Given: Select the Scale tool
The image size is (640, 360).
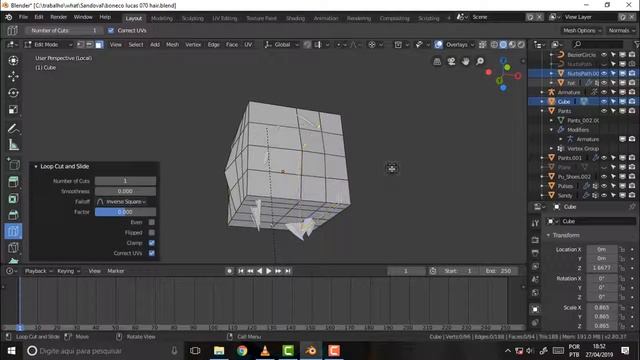Looking at the screenshot, I should [13, 109].
